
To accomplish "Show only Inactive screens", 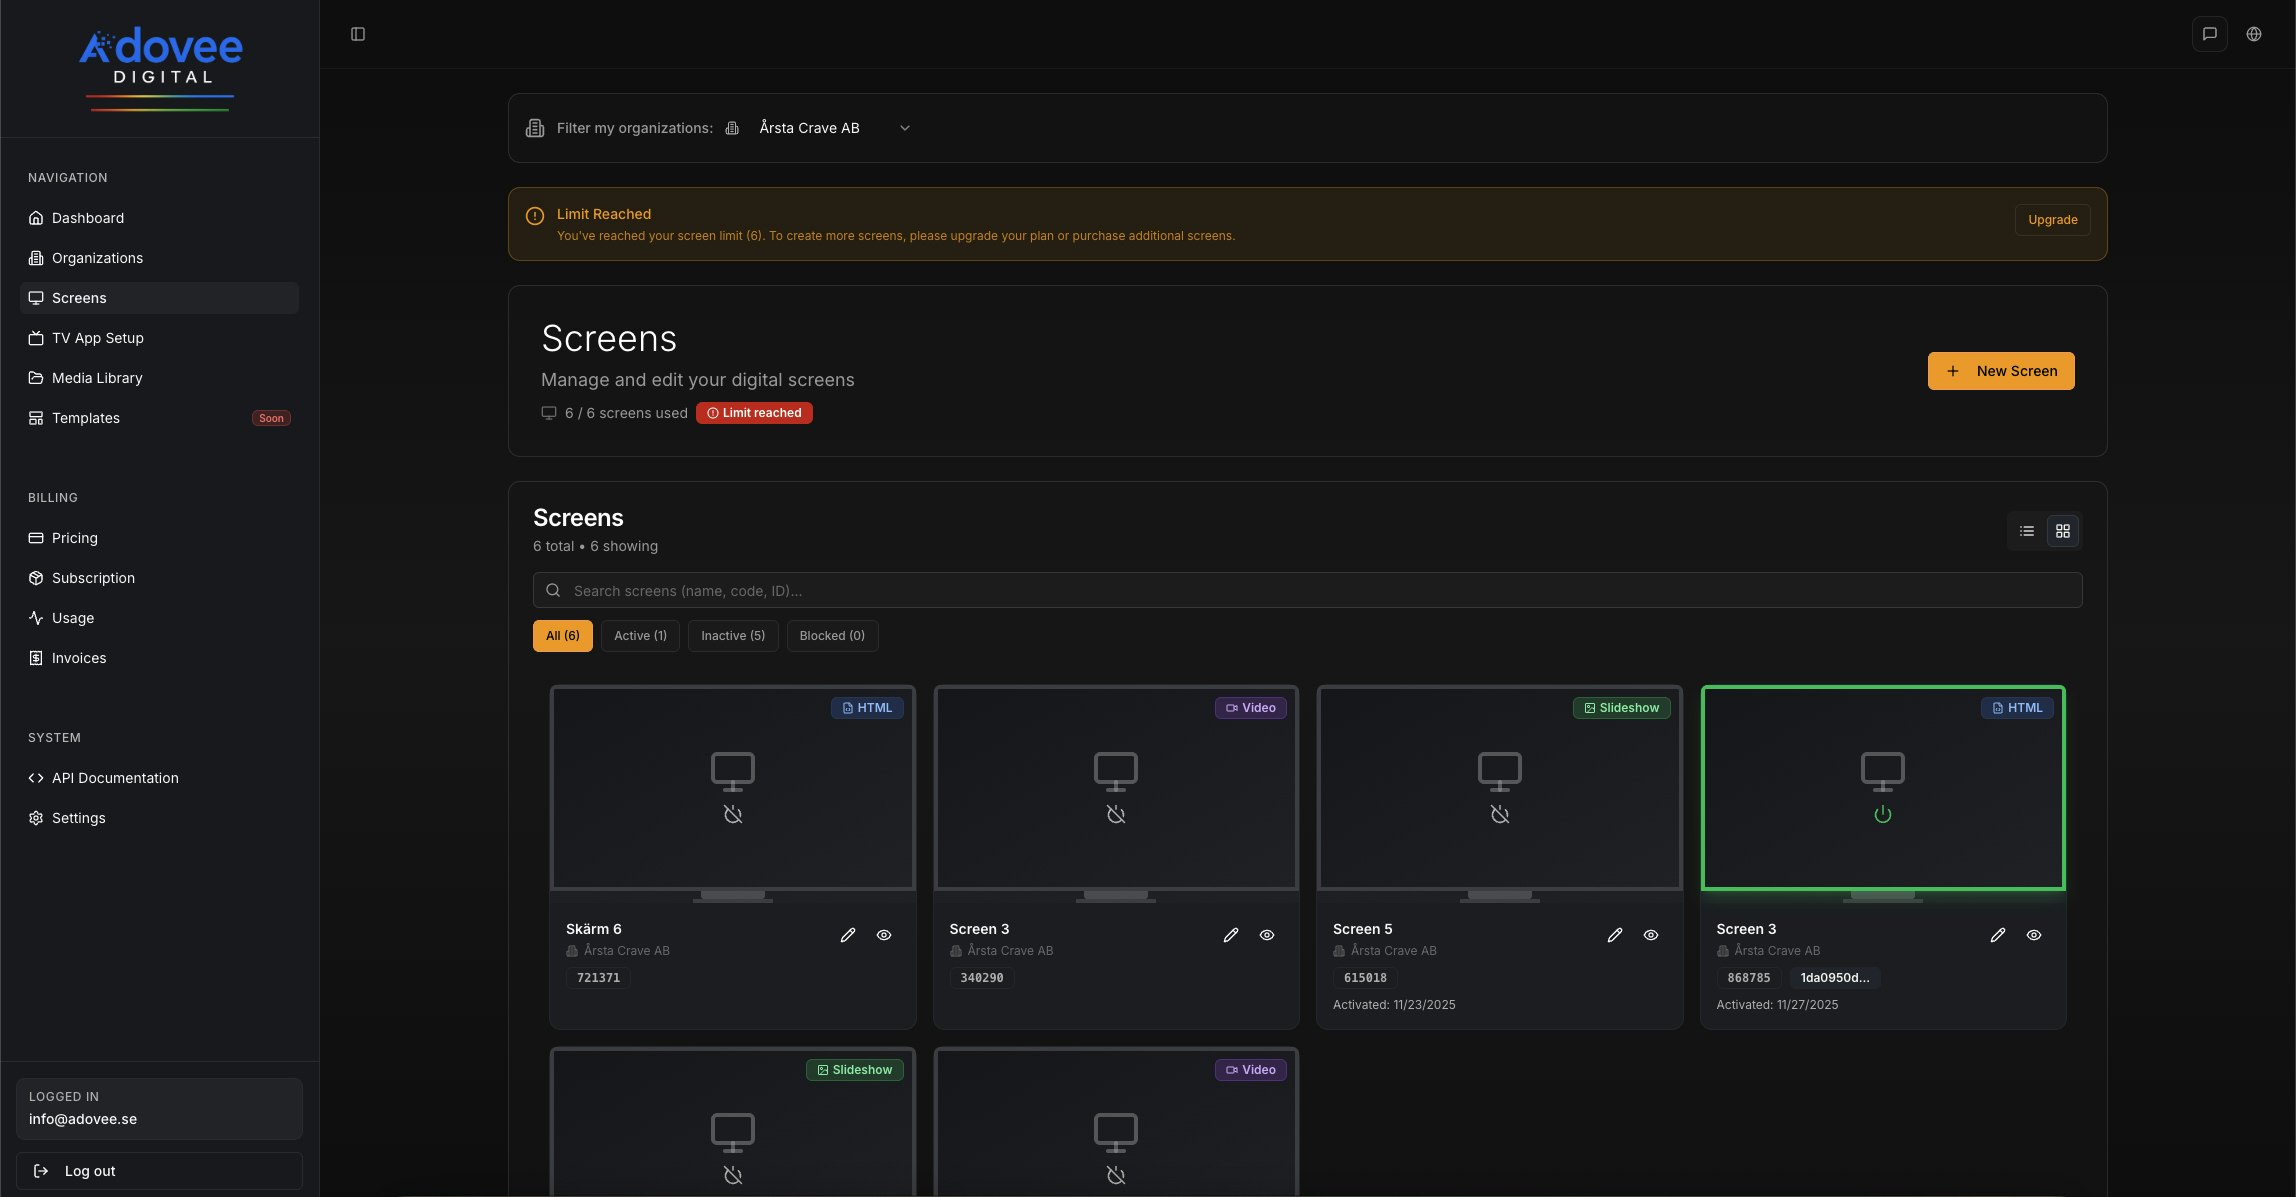I will 732,636.
